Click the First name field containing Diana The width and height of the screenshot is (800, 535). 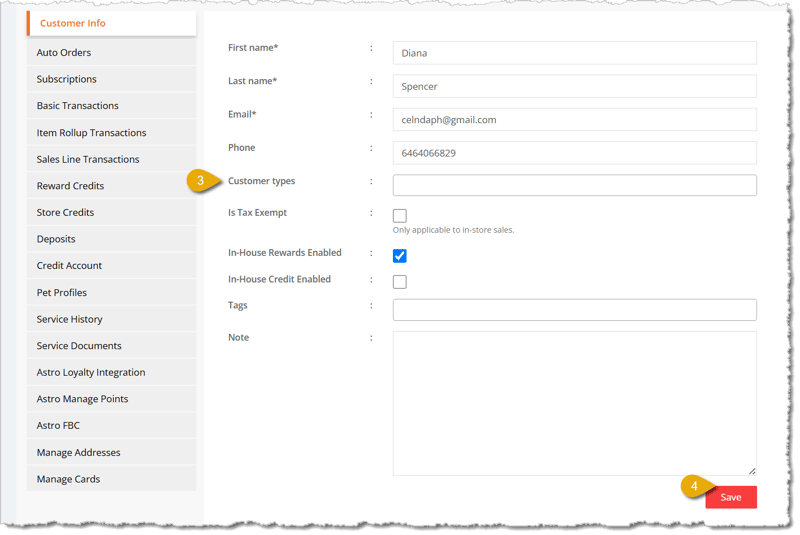[x=574, y=53]
